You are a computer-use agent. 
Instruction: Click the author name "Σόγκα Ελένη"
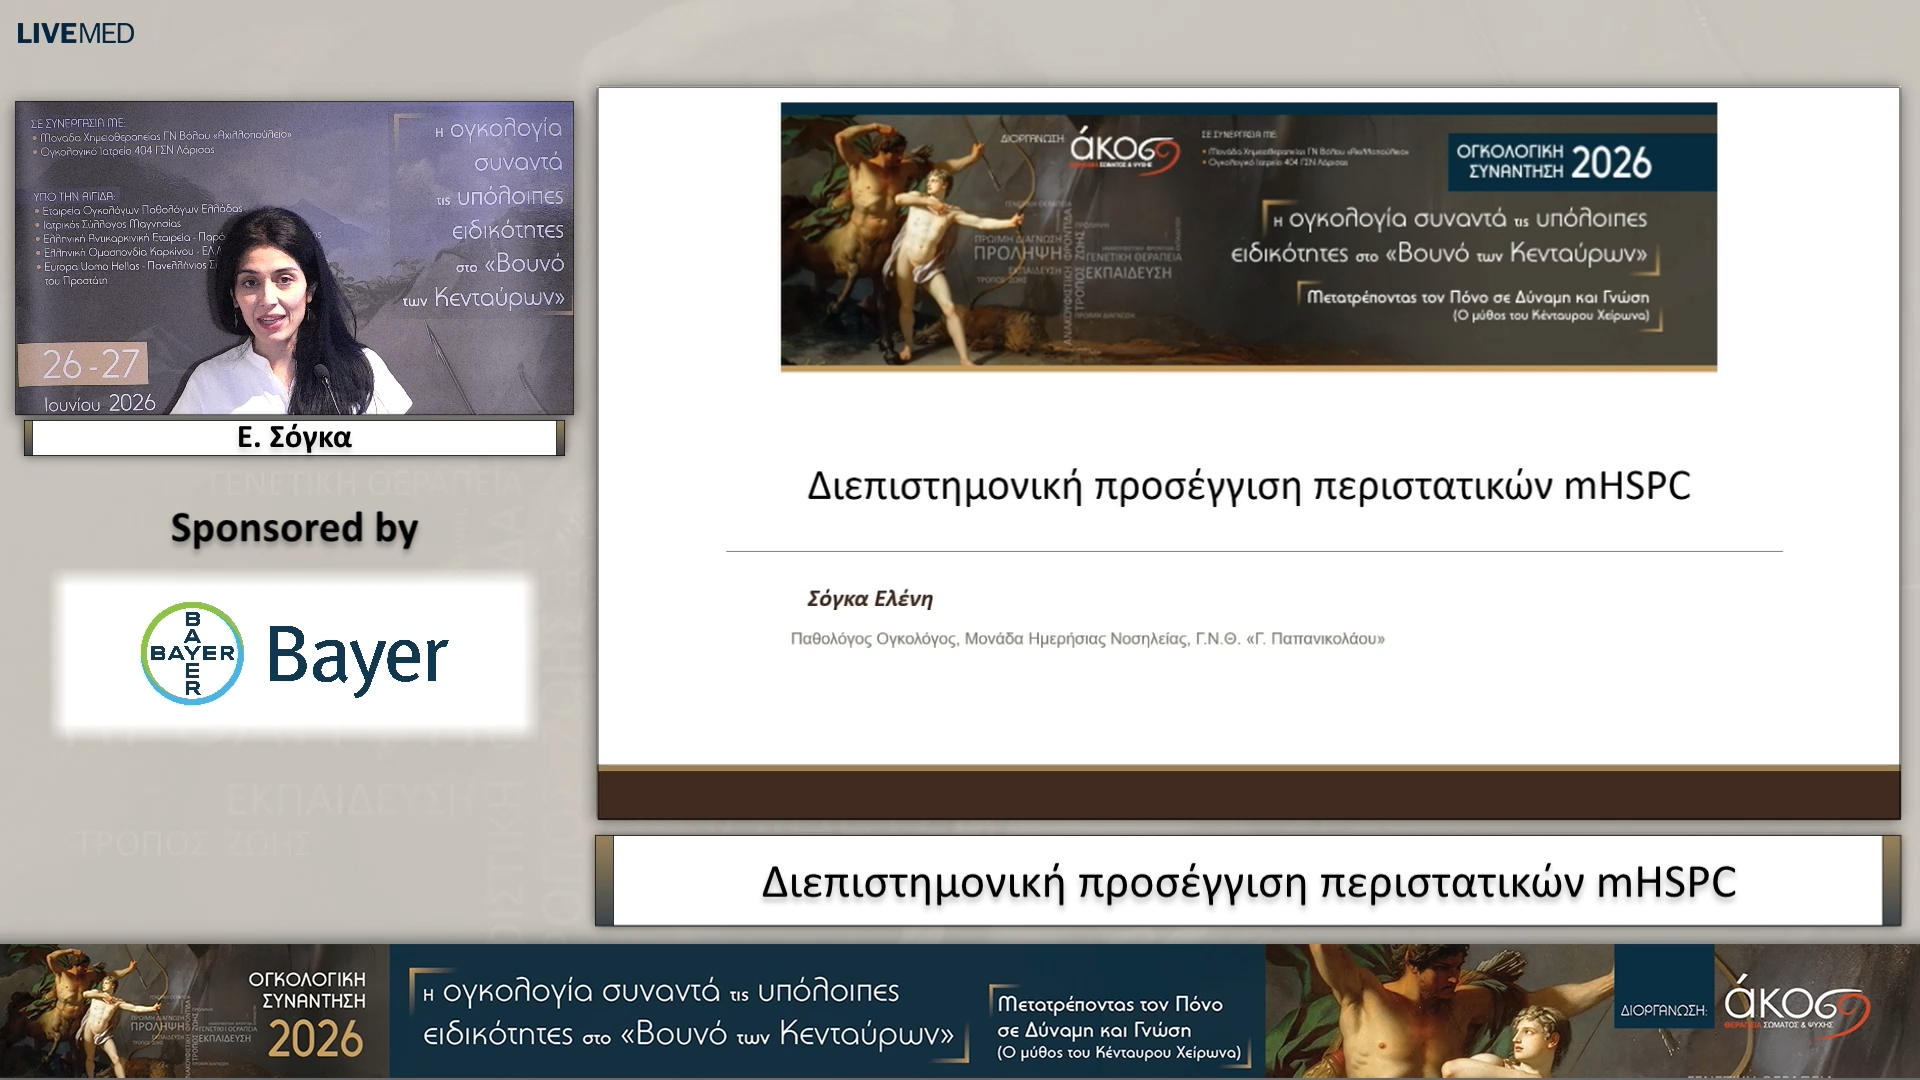click(870, 599)
